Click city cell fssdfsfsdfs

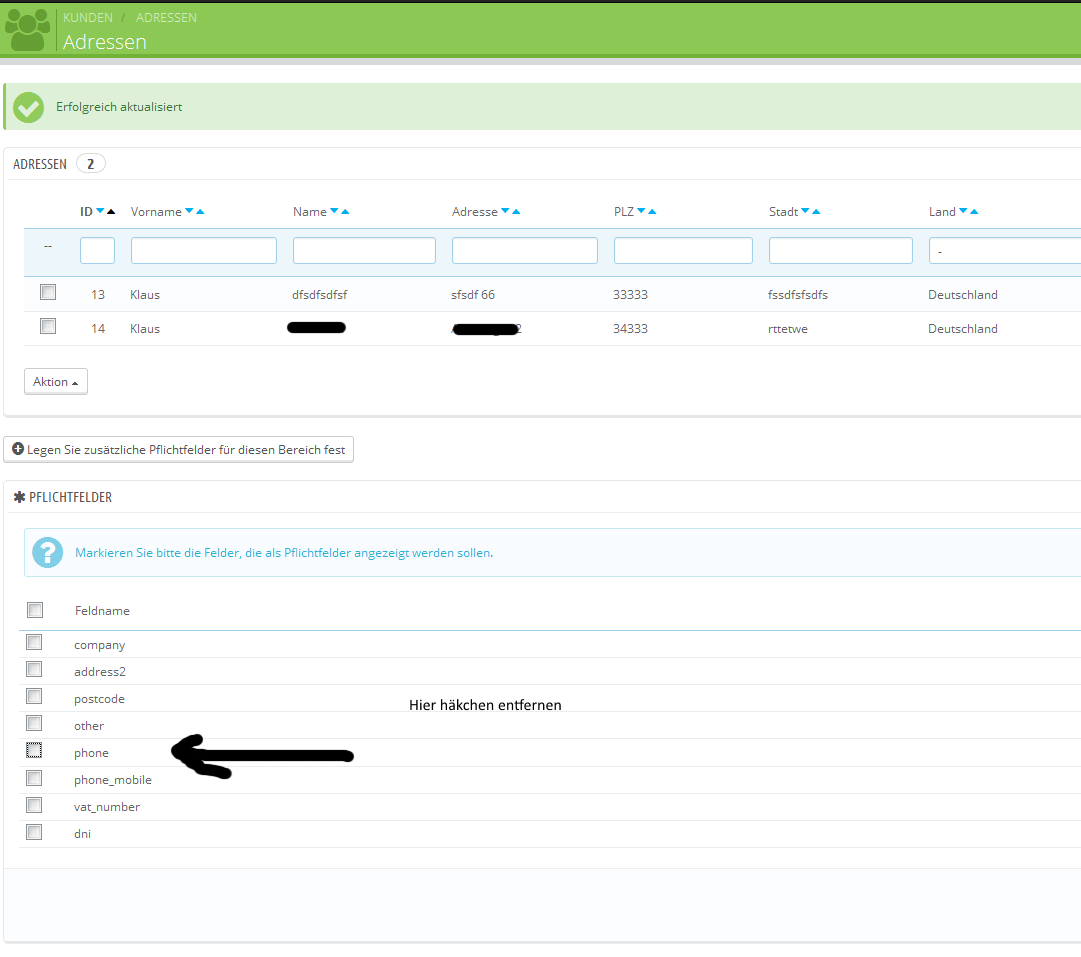coord(798,294)
